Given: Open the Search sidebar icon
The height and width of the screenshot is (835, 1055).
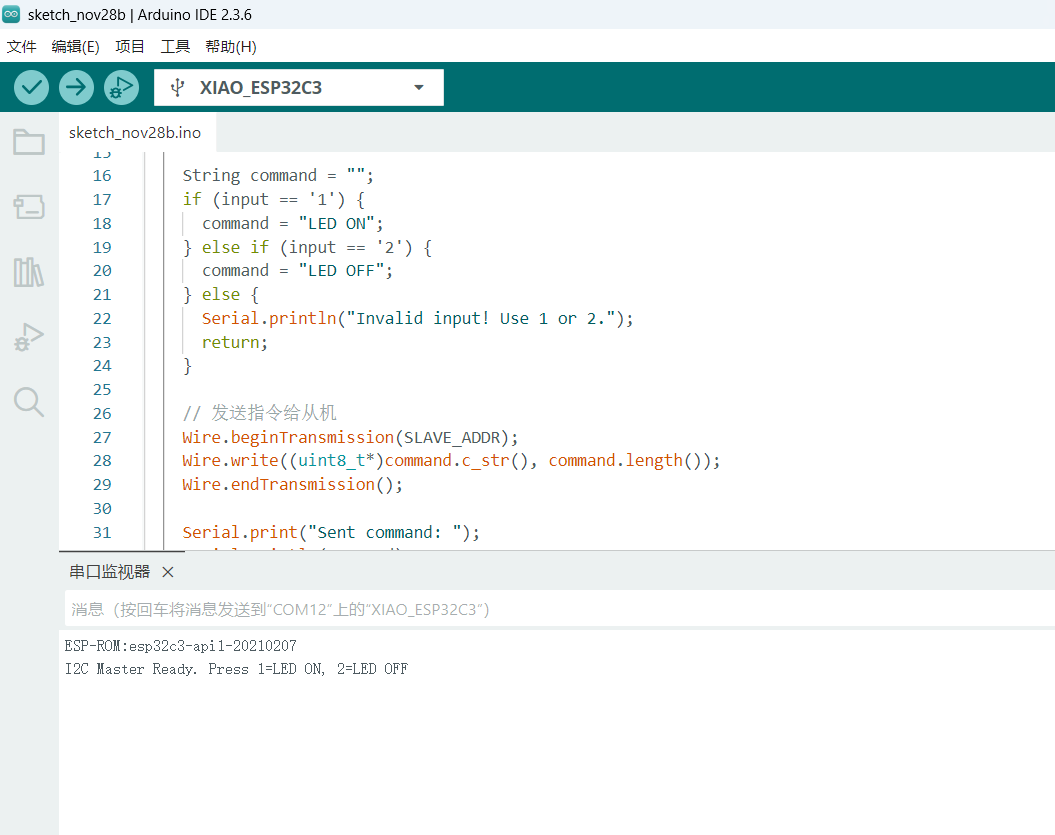Looking at the screenshot, I should [x=29, y=402].
